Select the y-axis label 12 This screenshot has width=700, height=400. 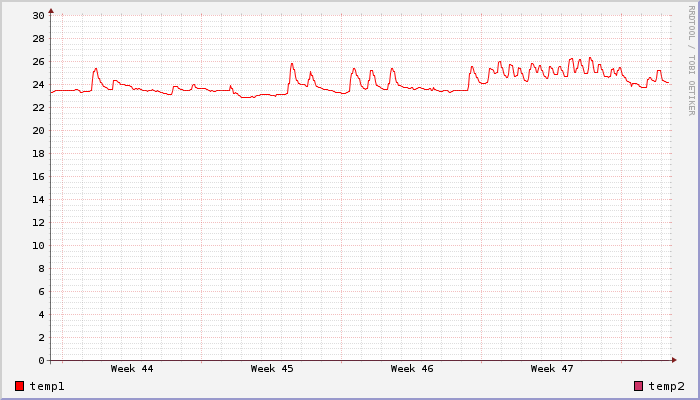(x=38, y=223)
